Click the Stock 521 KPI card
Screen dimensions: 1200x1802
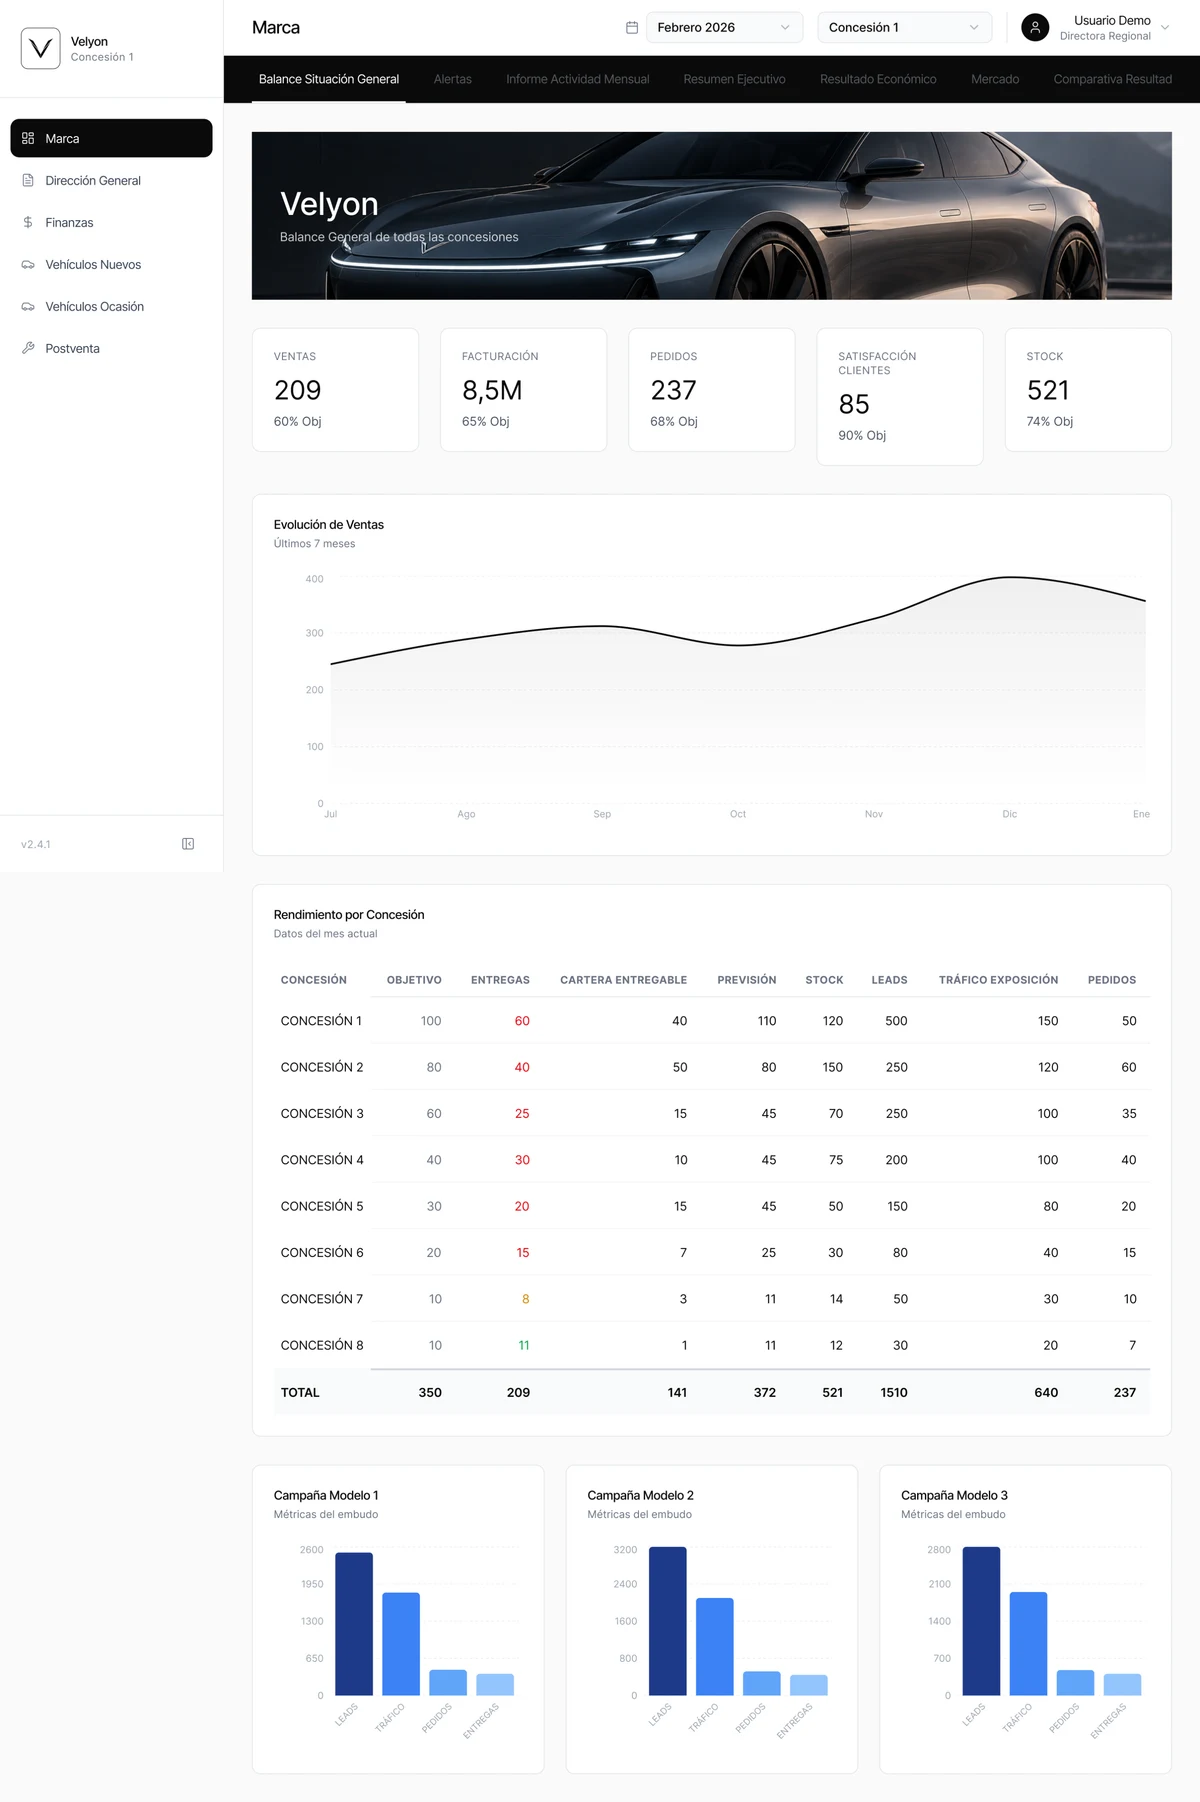pyautogui.click(x=1088, y=390)
